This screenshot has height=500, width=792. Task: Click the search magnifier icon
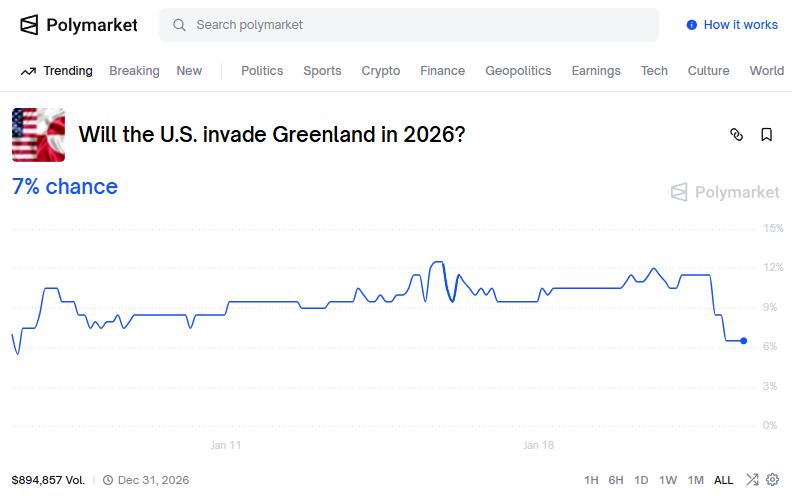(180, 25)
